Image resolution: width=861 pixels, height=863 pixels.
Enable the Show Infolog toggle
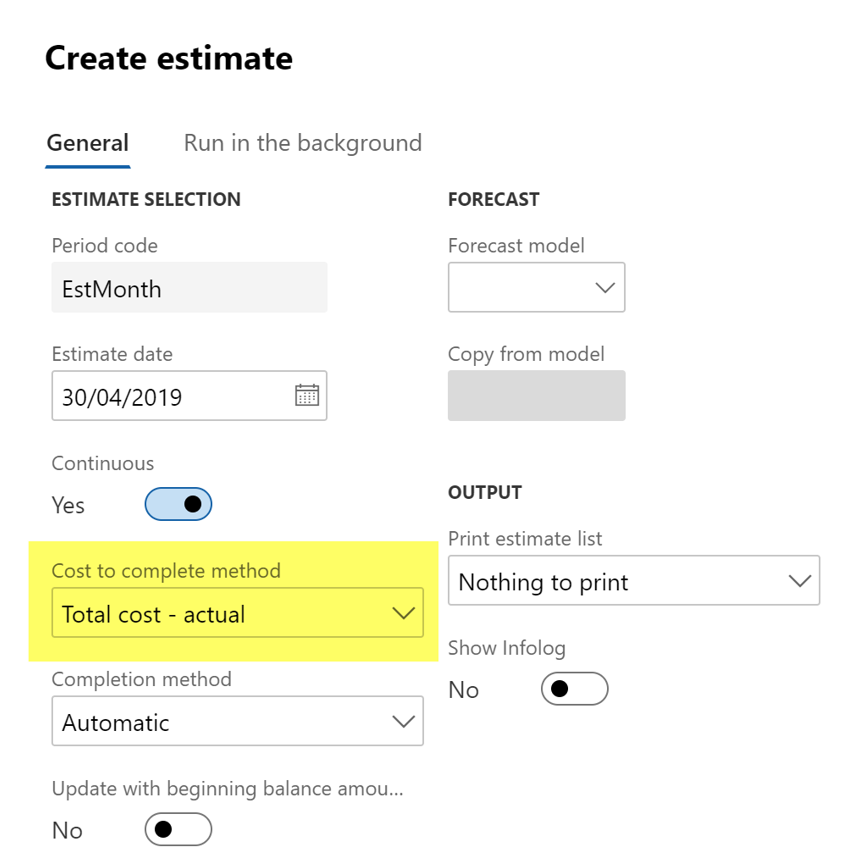click(575, 689)
